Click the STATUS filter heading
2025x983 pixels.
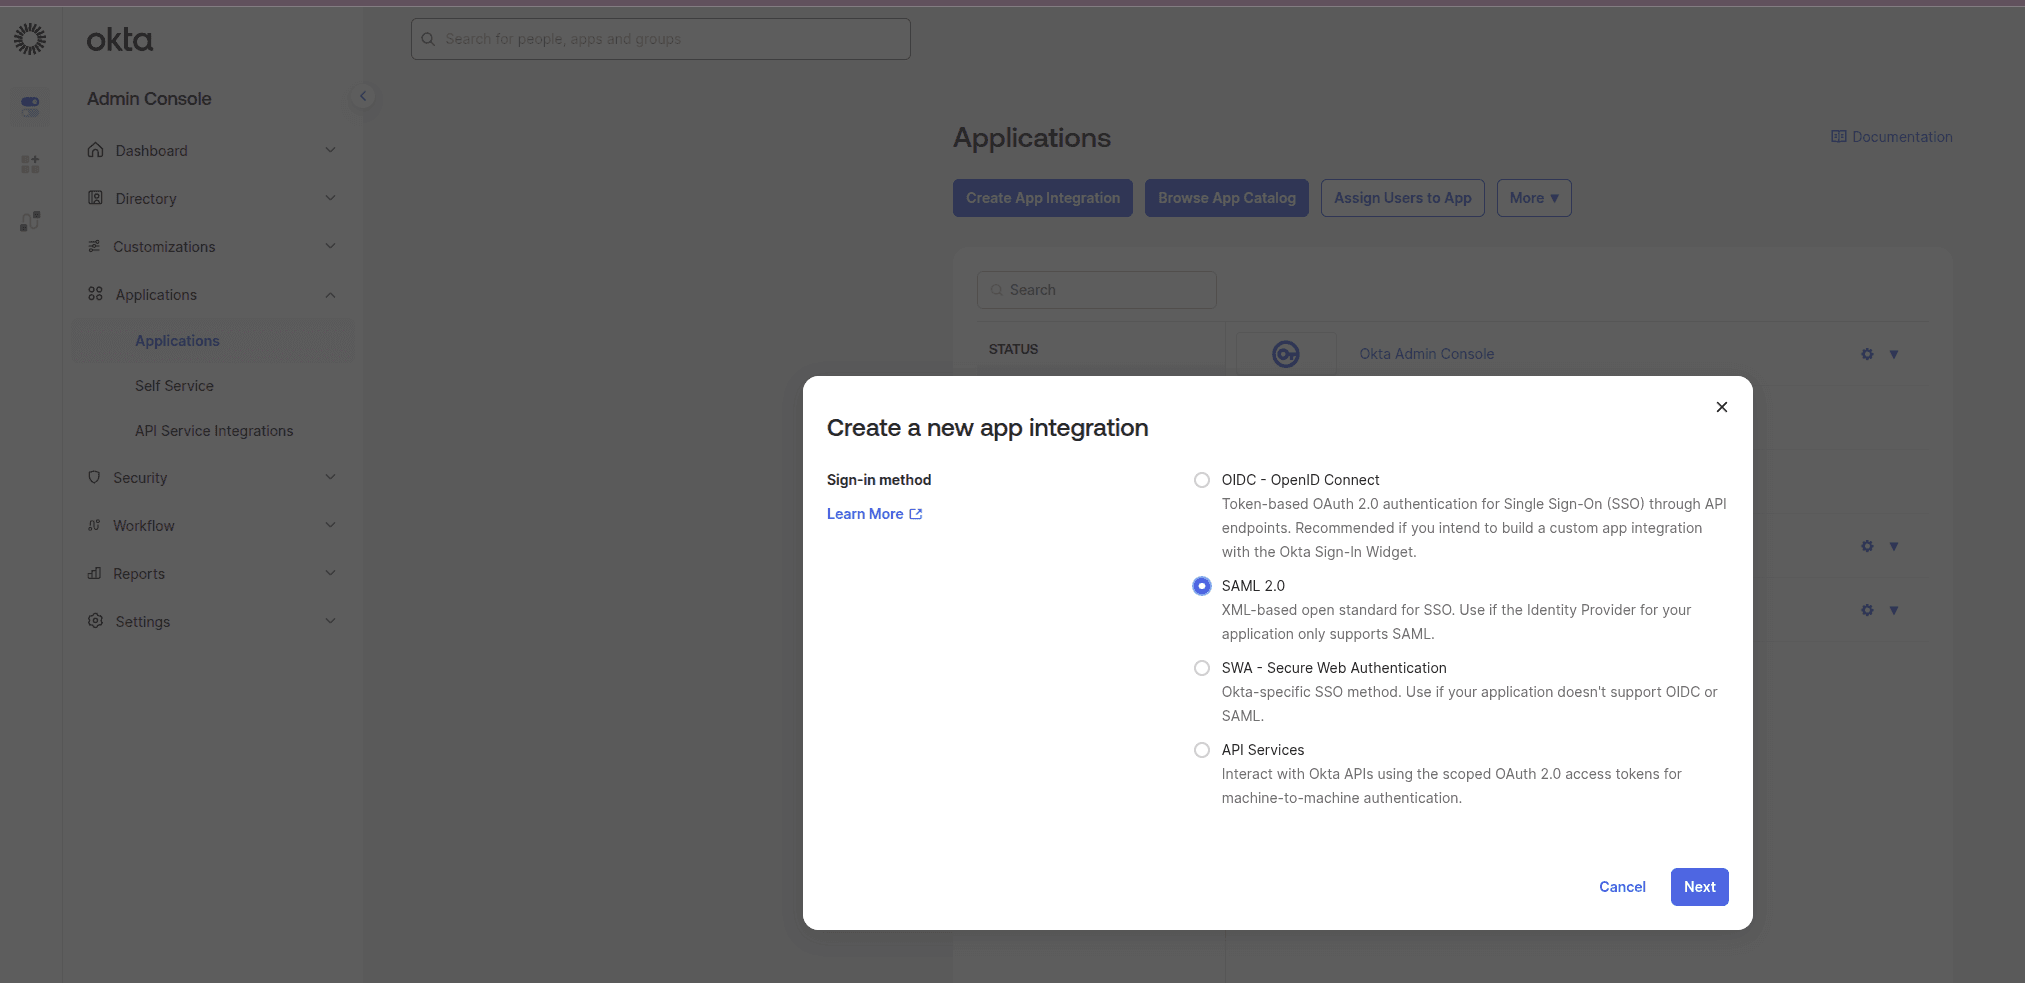click(x=1013, y=349)
